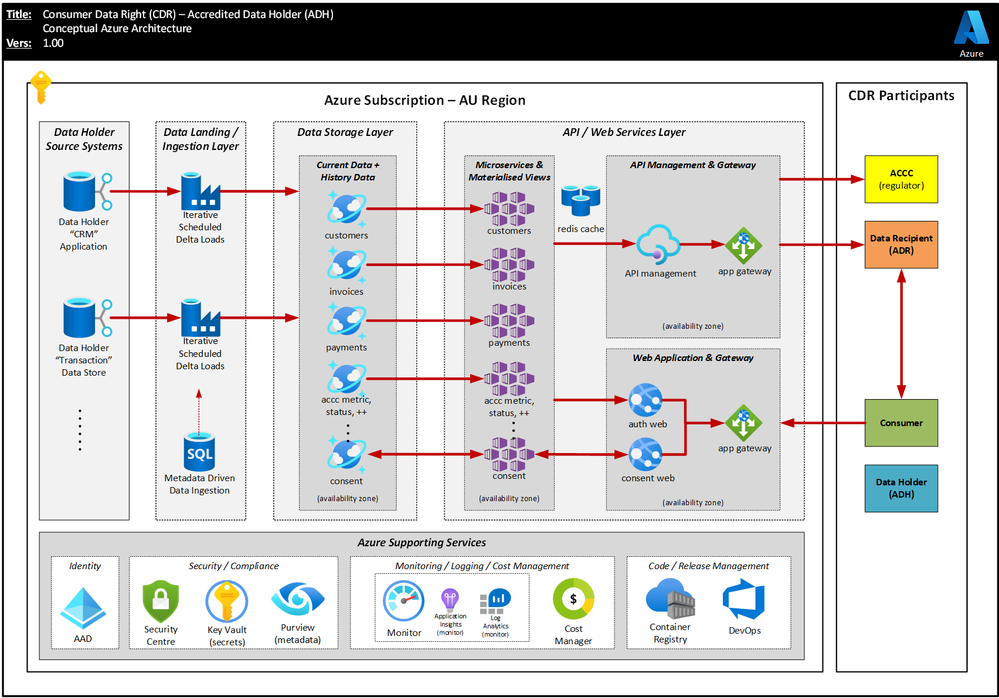Click the Identity section label
This screenshot has height=698, width=999.
[85, 566]
